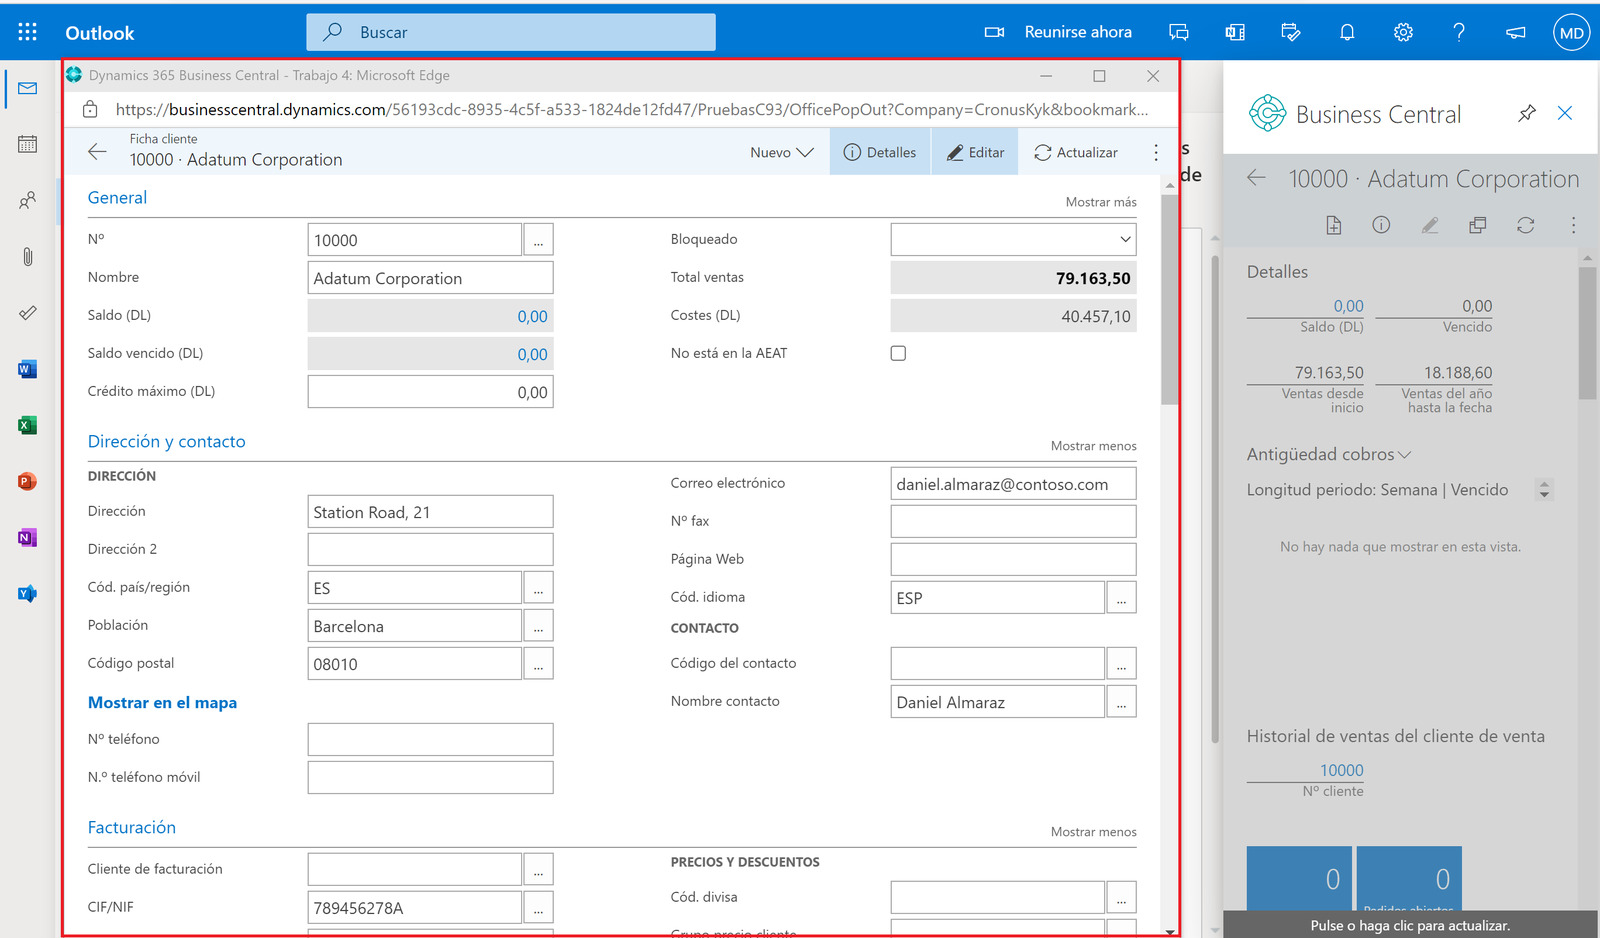Open the CIF/NIF lookup ellipsis
This screenshot has width=1600, height=938.
pyautogui.click(x=538, y=908)
